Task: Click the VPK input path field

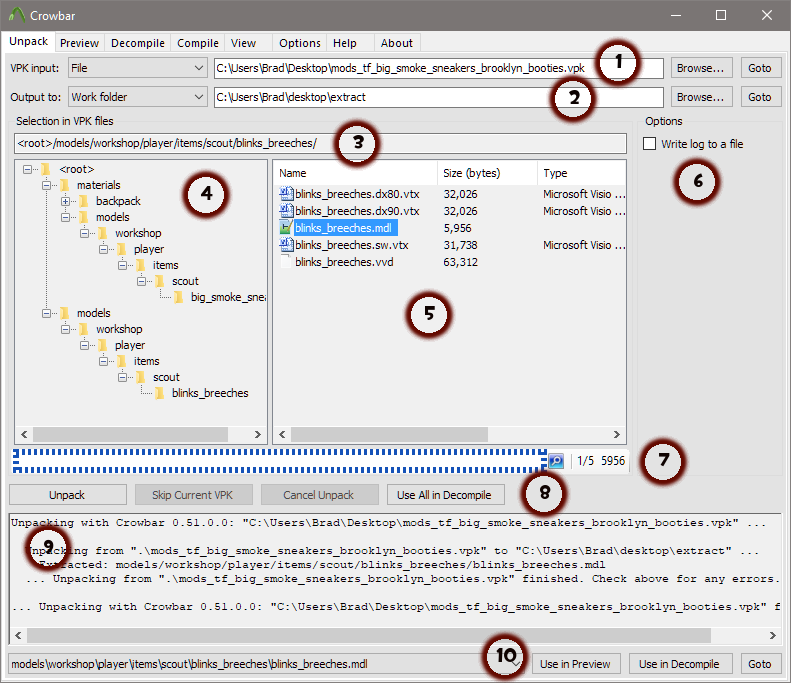Action: coord(438,68)
